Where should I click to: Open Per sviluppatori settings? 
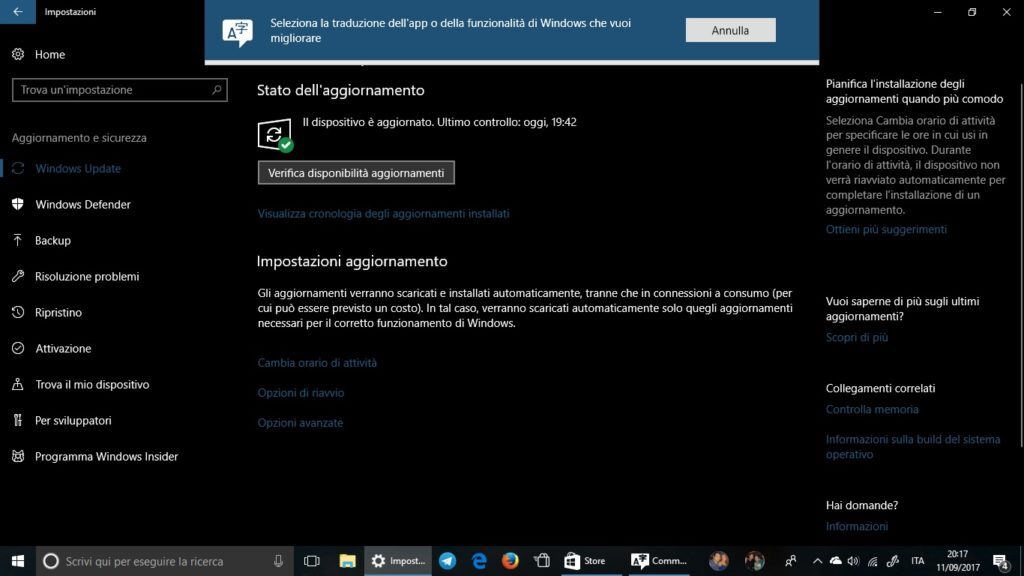tap(73, 420)
